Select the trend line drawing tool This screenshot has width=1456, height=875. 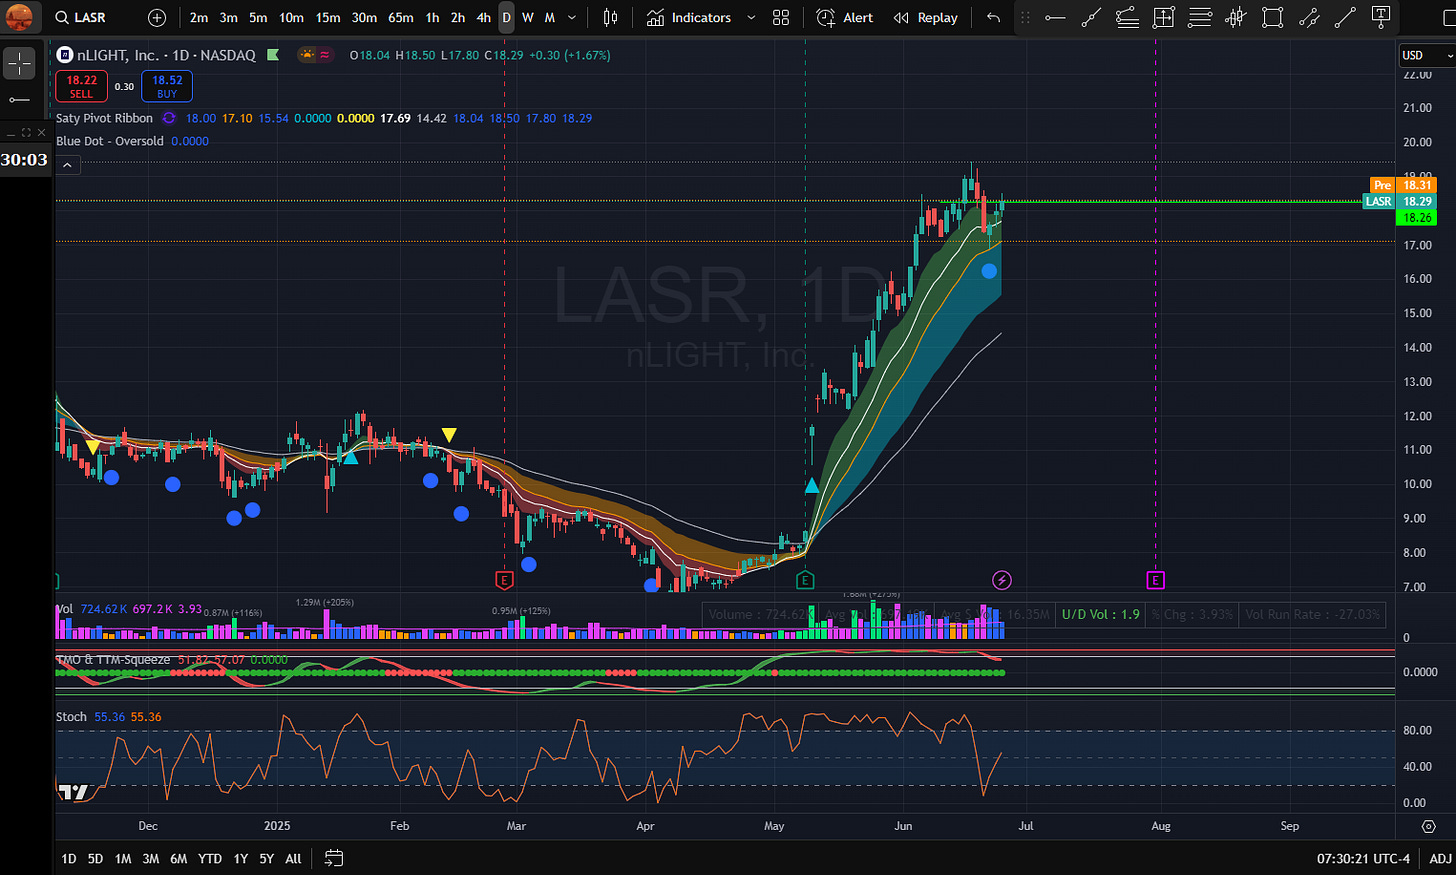click(1091, 18)
